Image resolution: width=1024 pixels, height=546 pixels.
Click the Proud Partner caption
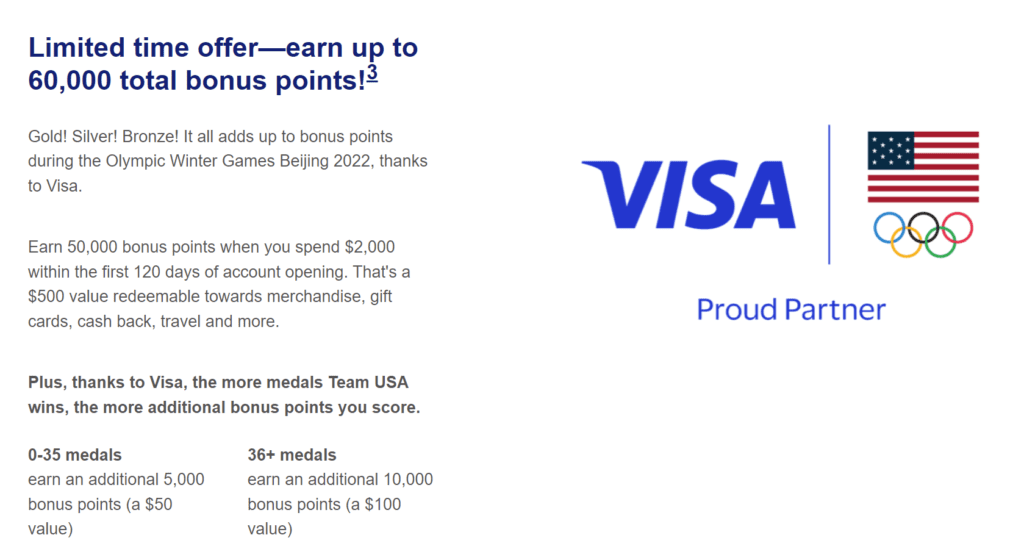(x=791, y=310)
